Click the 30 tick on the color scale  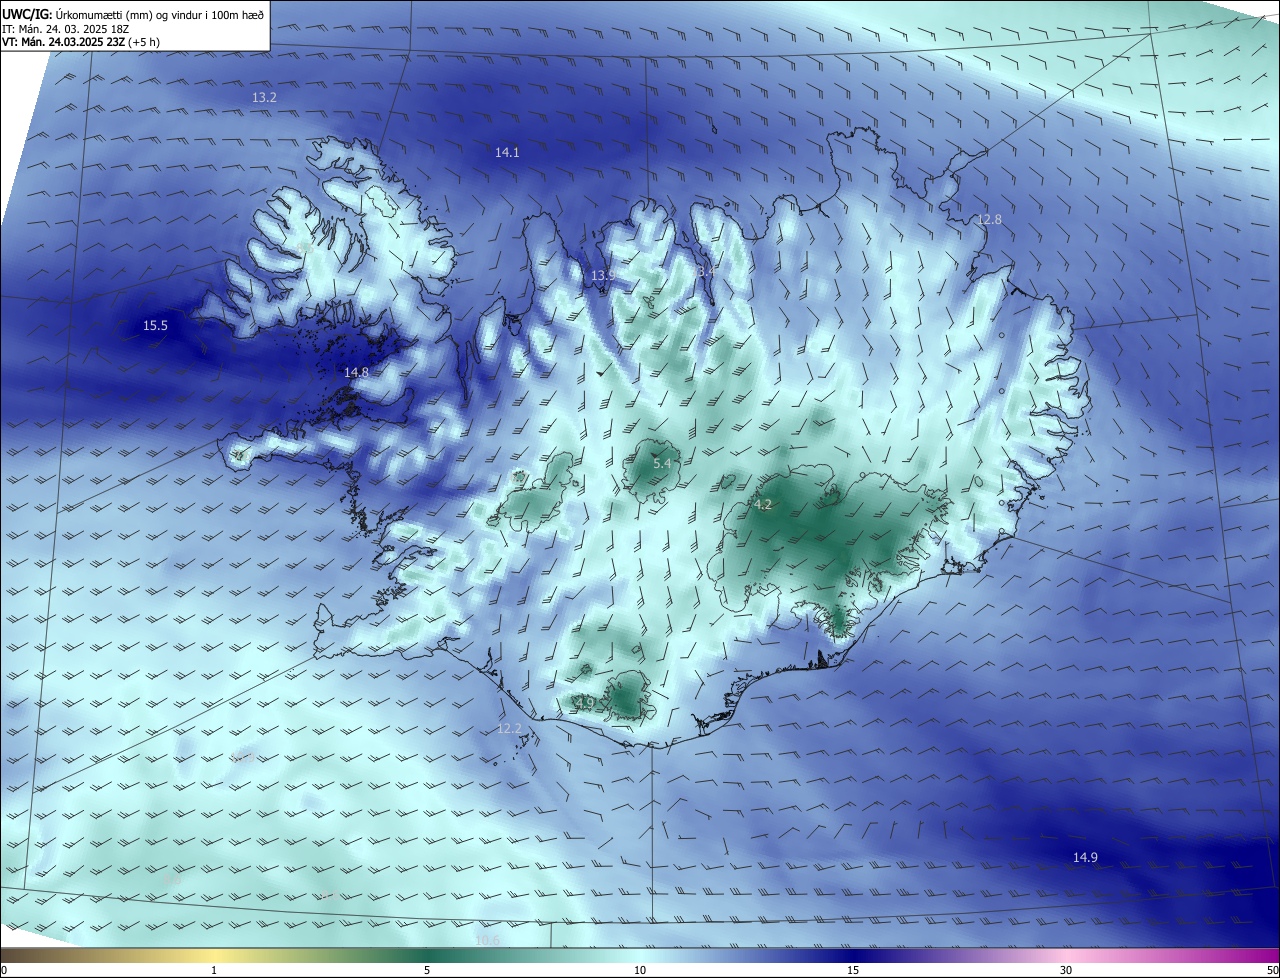click(x=1066, y=970)
